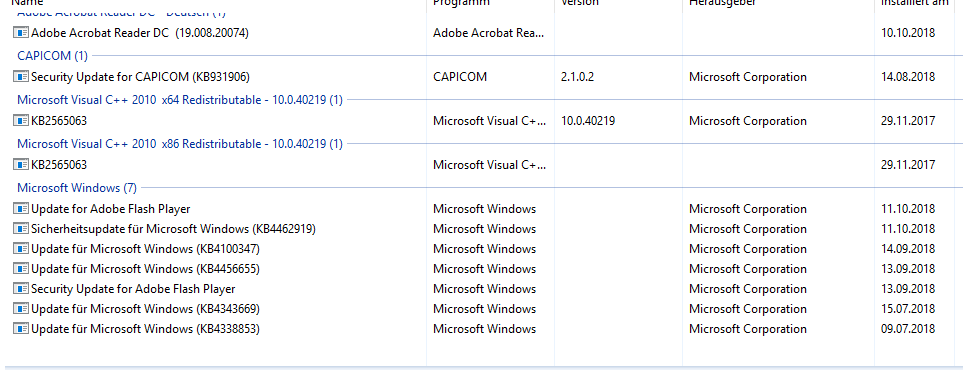Image resolution: width=963 pixels, height=370 pixels.
Task: Select the Update für Microsoft Windows (KB4338853) row
Action: (x=482, y=329)
